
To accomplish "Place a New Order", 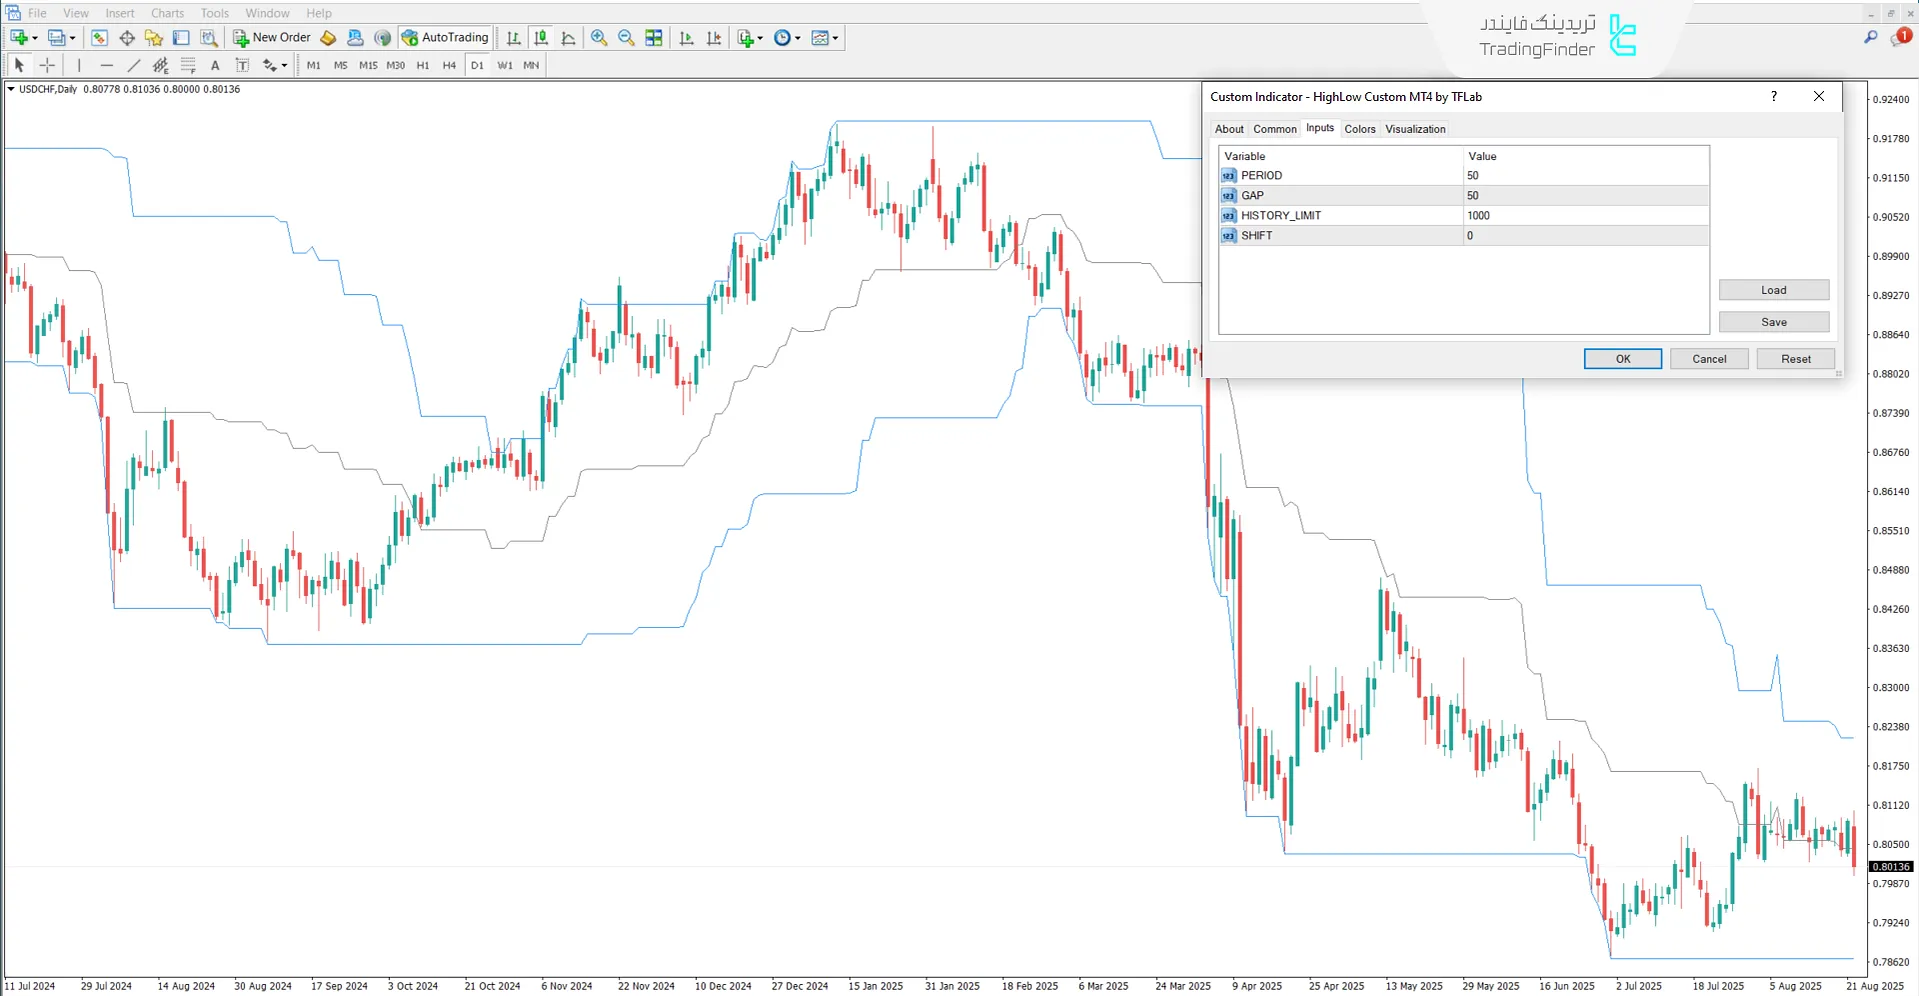I will pos(271,37).
